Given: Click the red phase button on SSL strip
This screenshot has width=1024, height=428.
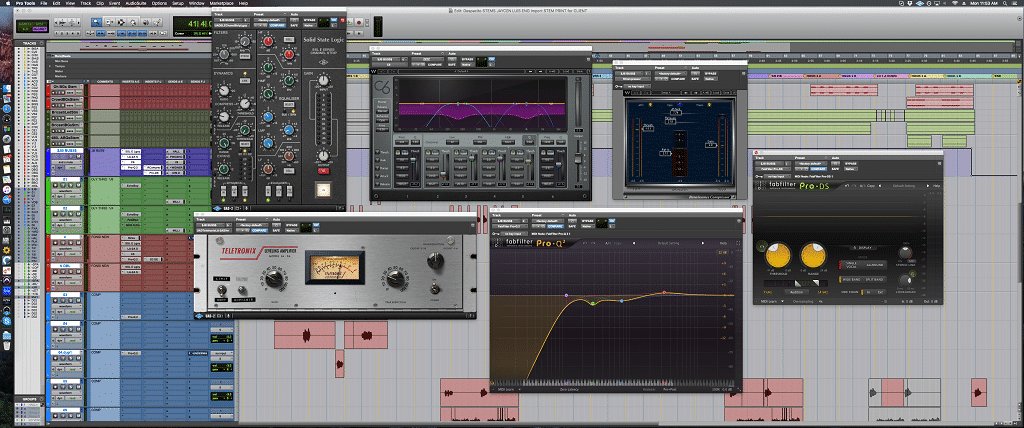Looking at the screenshot, I should tap(323, 171).
